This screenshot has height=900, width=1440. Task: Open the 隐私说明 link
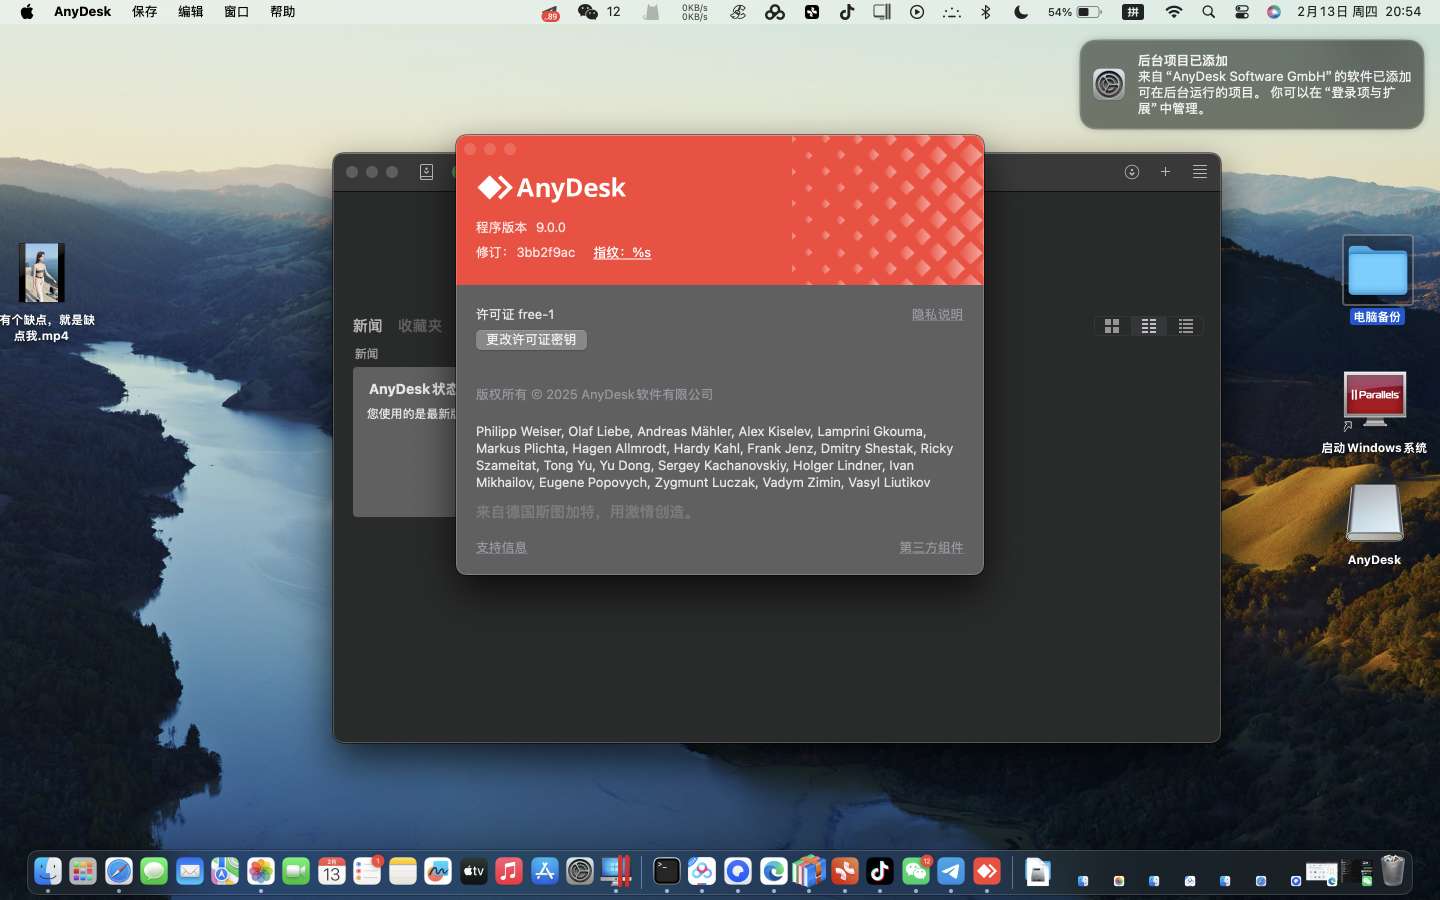[937, 315]
